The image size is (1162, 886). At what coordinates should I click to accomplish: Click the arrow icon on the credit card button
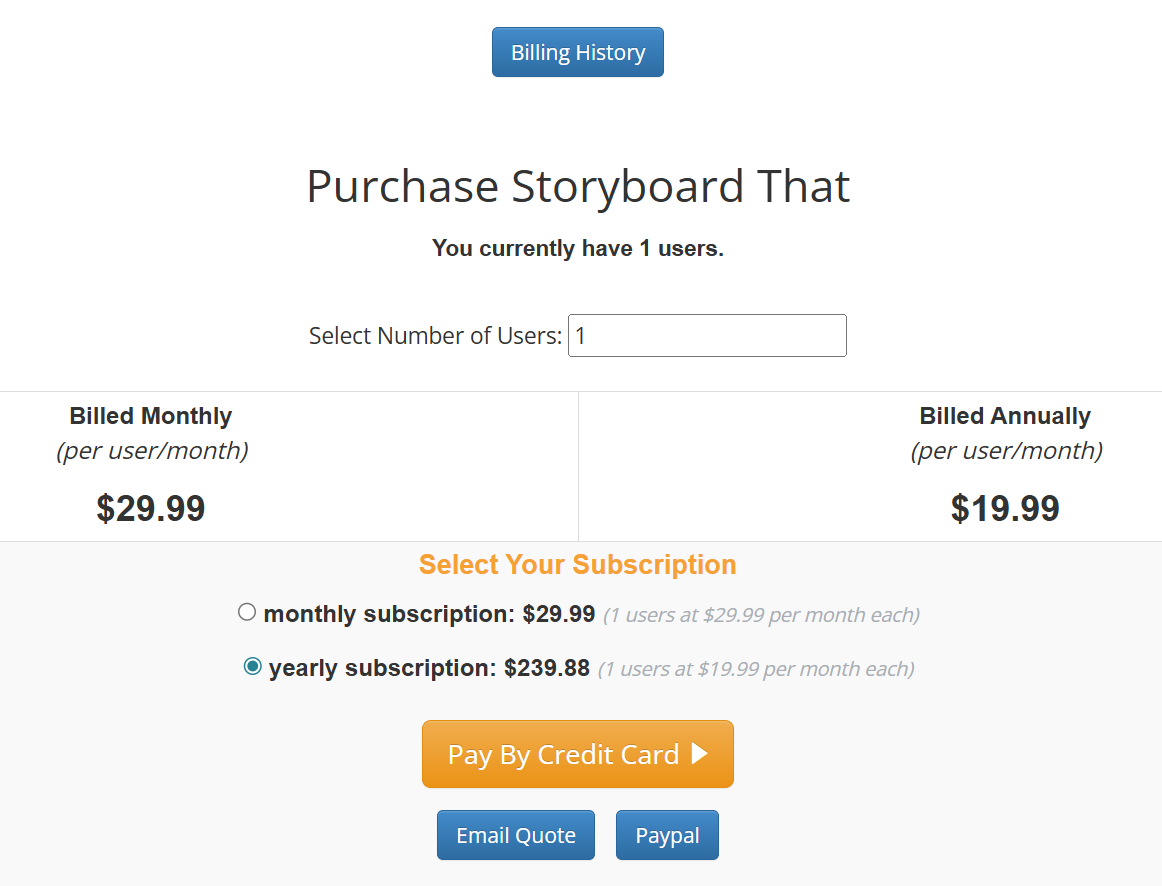(700, 754)
